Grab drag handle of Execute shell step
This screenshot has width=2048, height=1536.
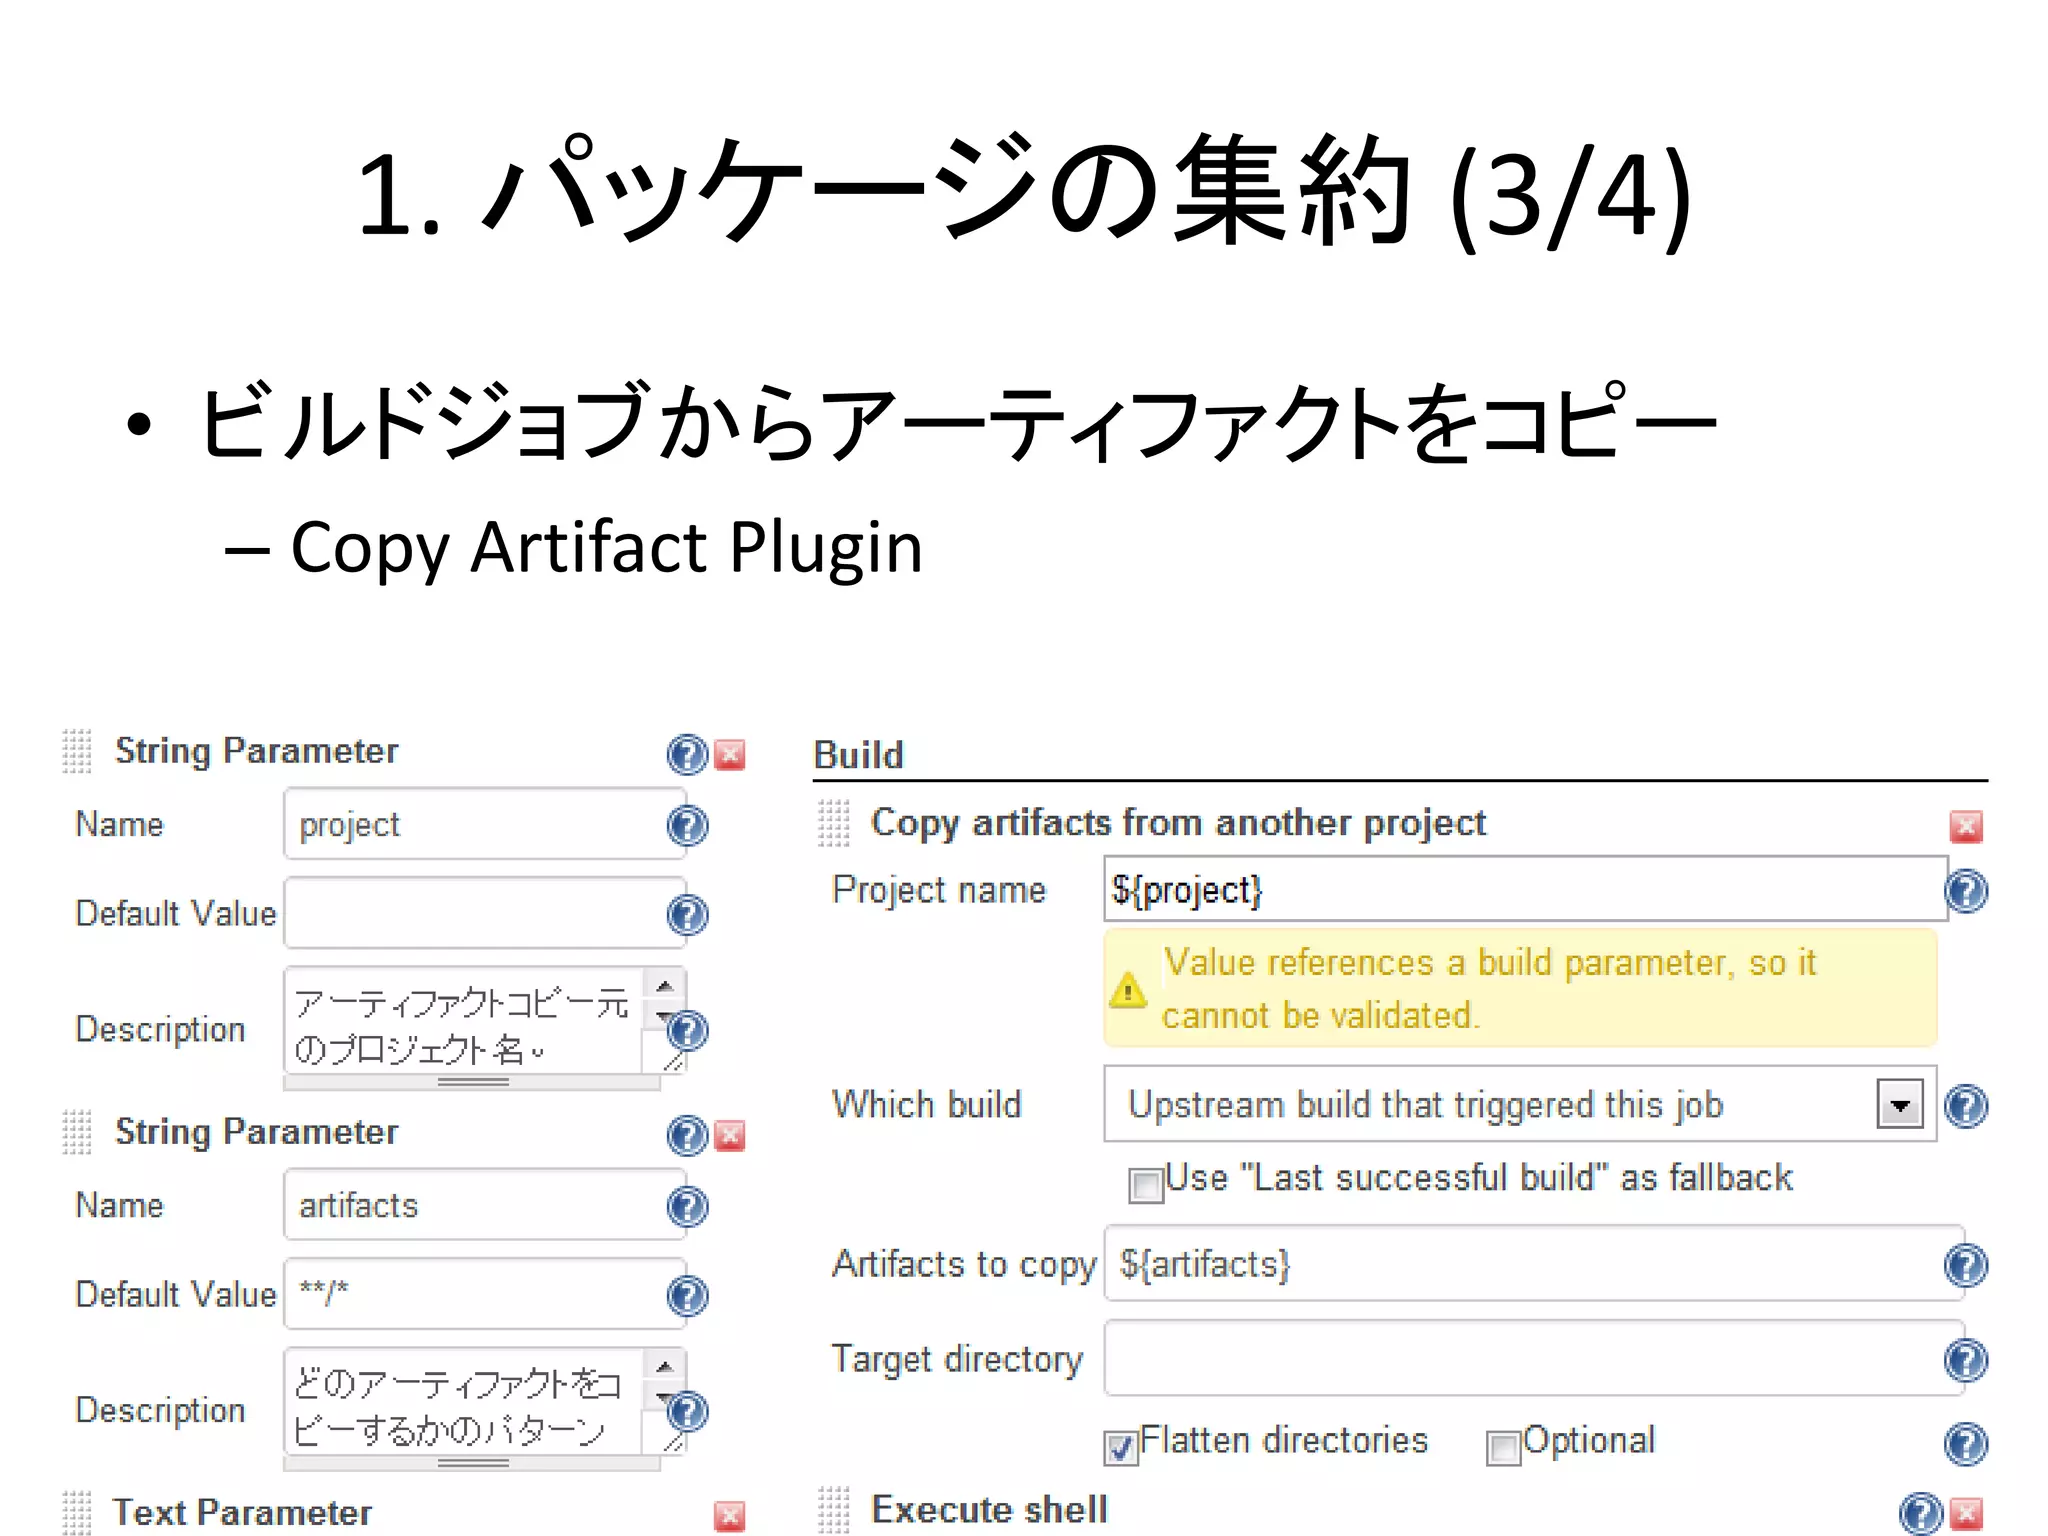pyautogui.click(x=834, y=1510)
